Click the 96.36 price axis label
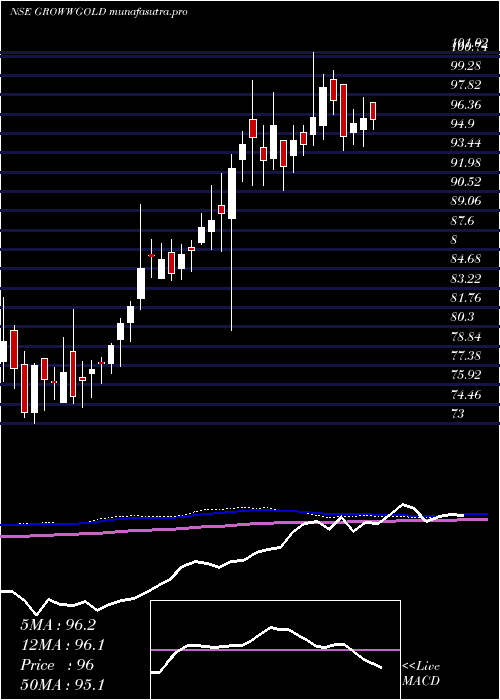This screenshot has height=700, width=500. click(x=466, y=104)
